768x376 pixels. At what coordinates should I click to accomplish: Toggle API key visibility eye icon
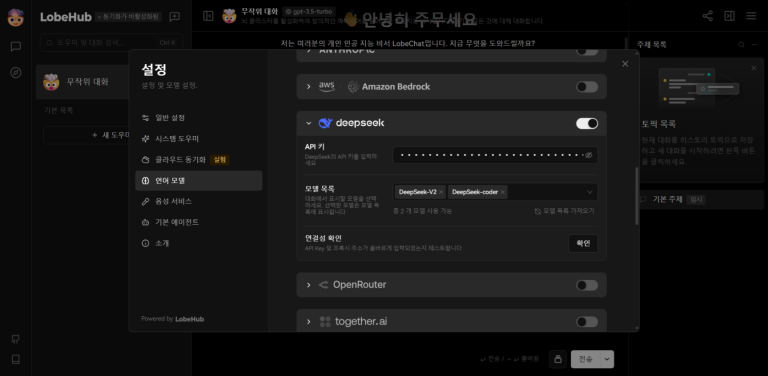click(589, 155)
